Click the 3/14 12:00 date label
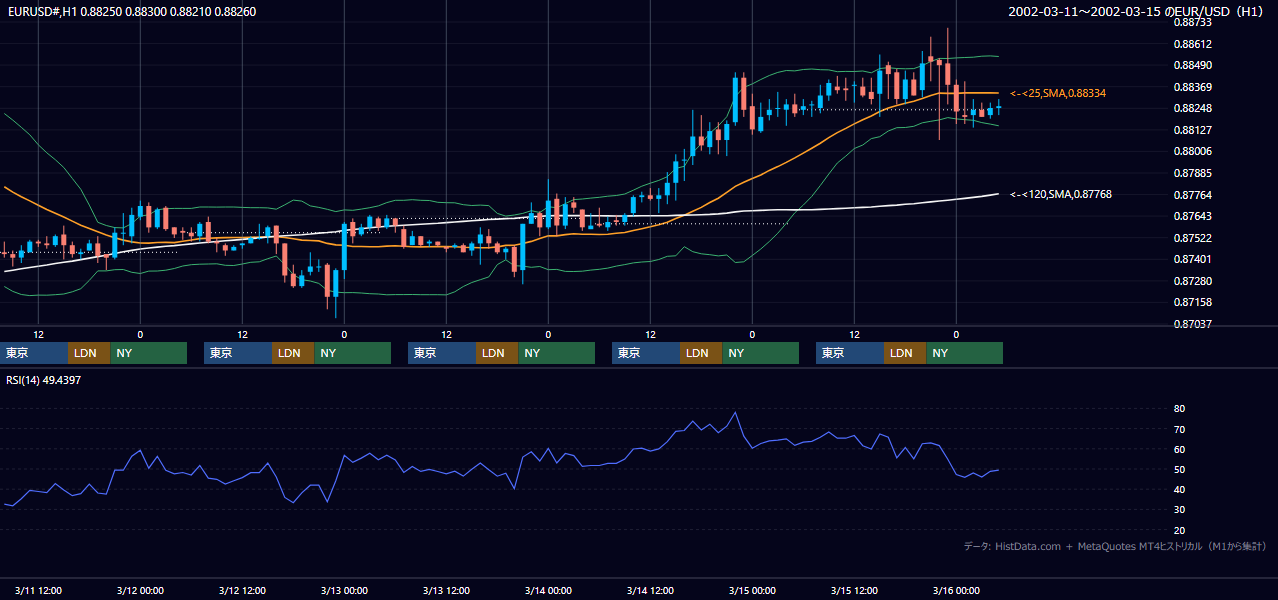Viewport: 1278px width, 600px height. coord(650,590)
